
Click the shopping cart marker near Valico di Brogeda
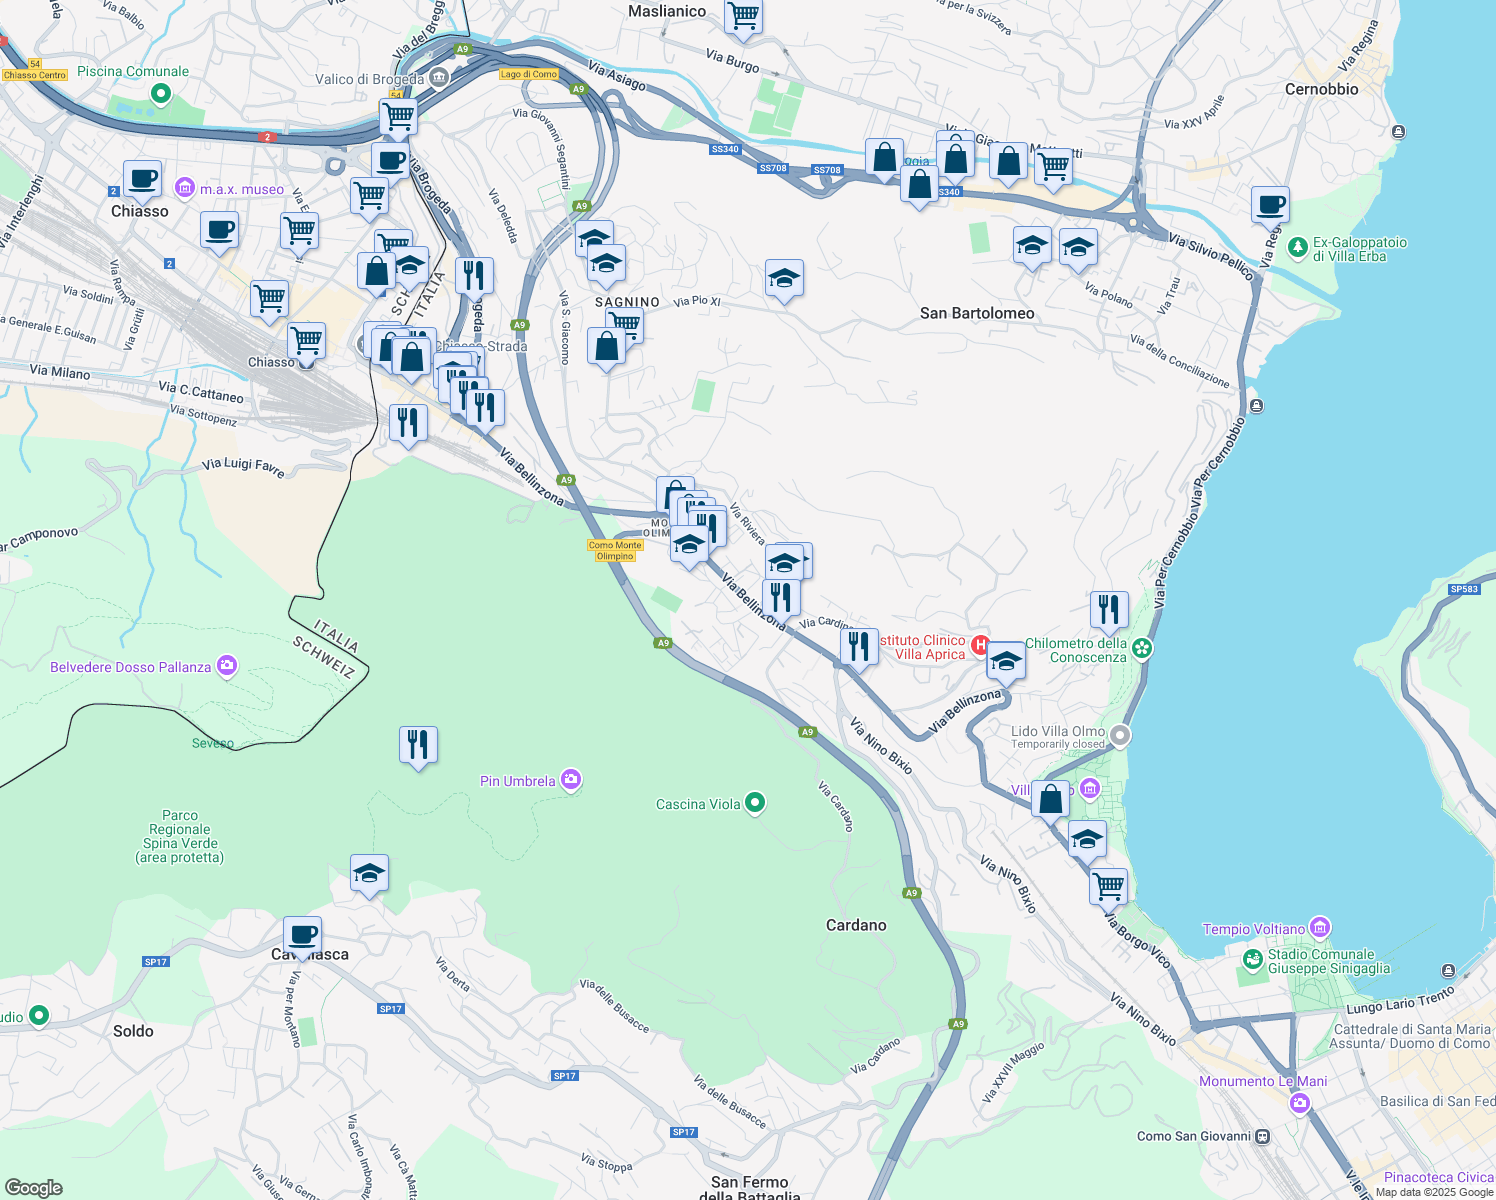point(398,116)
